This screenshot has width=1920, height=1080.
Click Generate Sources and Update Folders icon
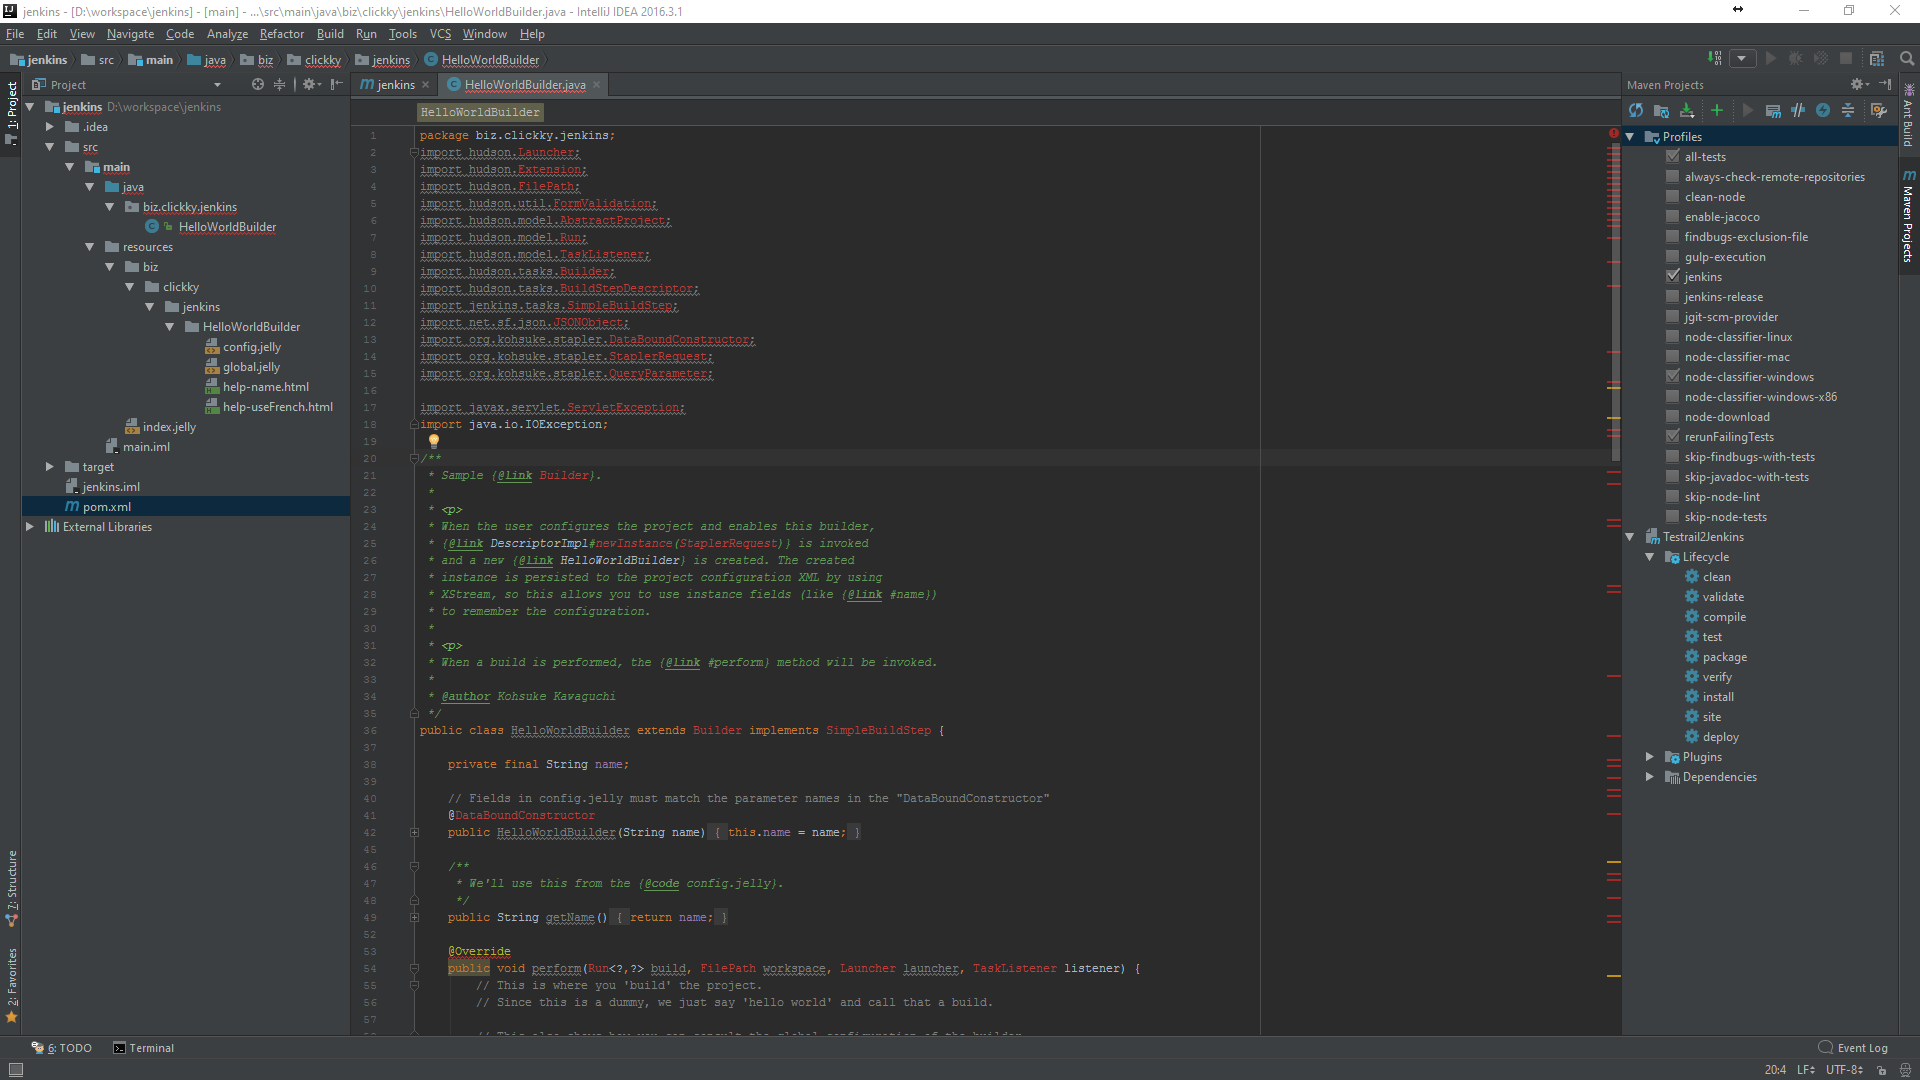tap(1661, 111)
